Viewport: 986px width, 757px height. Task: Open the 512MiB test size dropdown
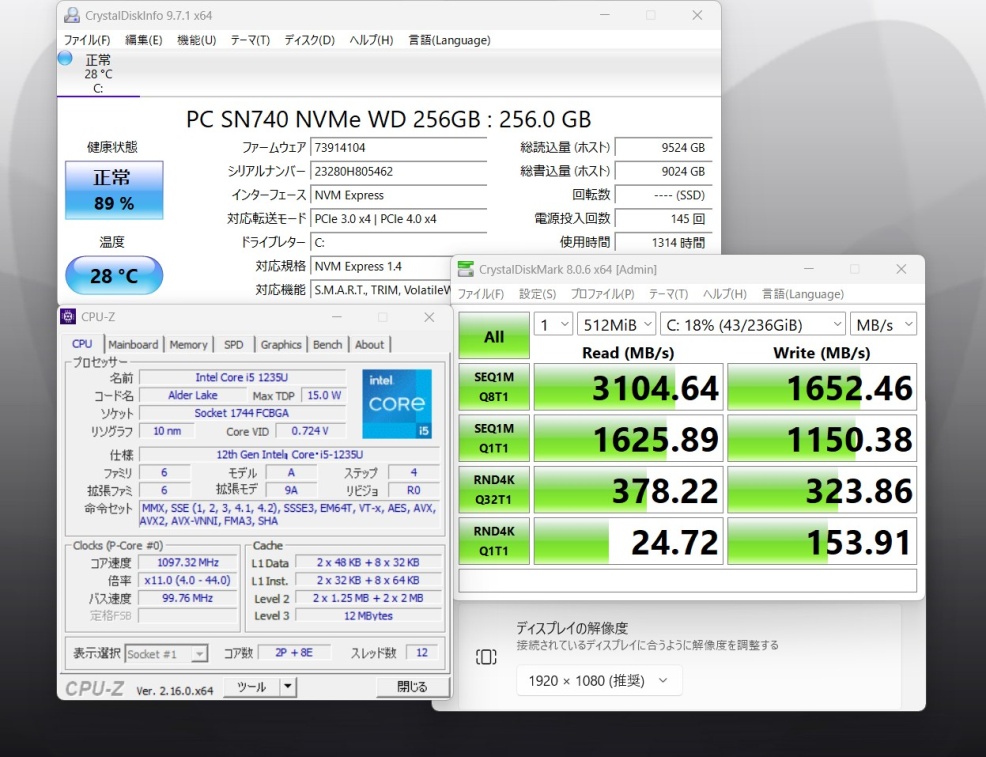616,325
